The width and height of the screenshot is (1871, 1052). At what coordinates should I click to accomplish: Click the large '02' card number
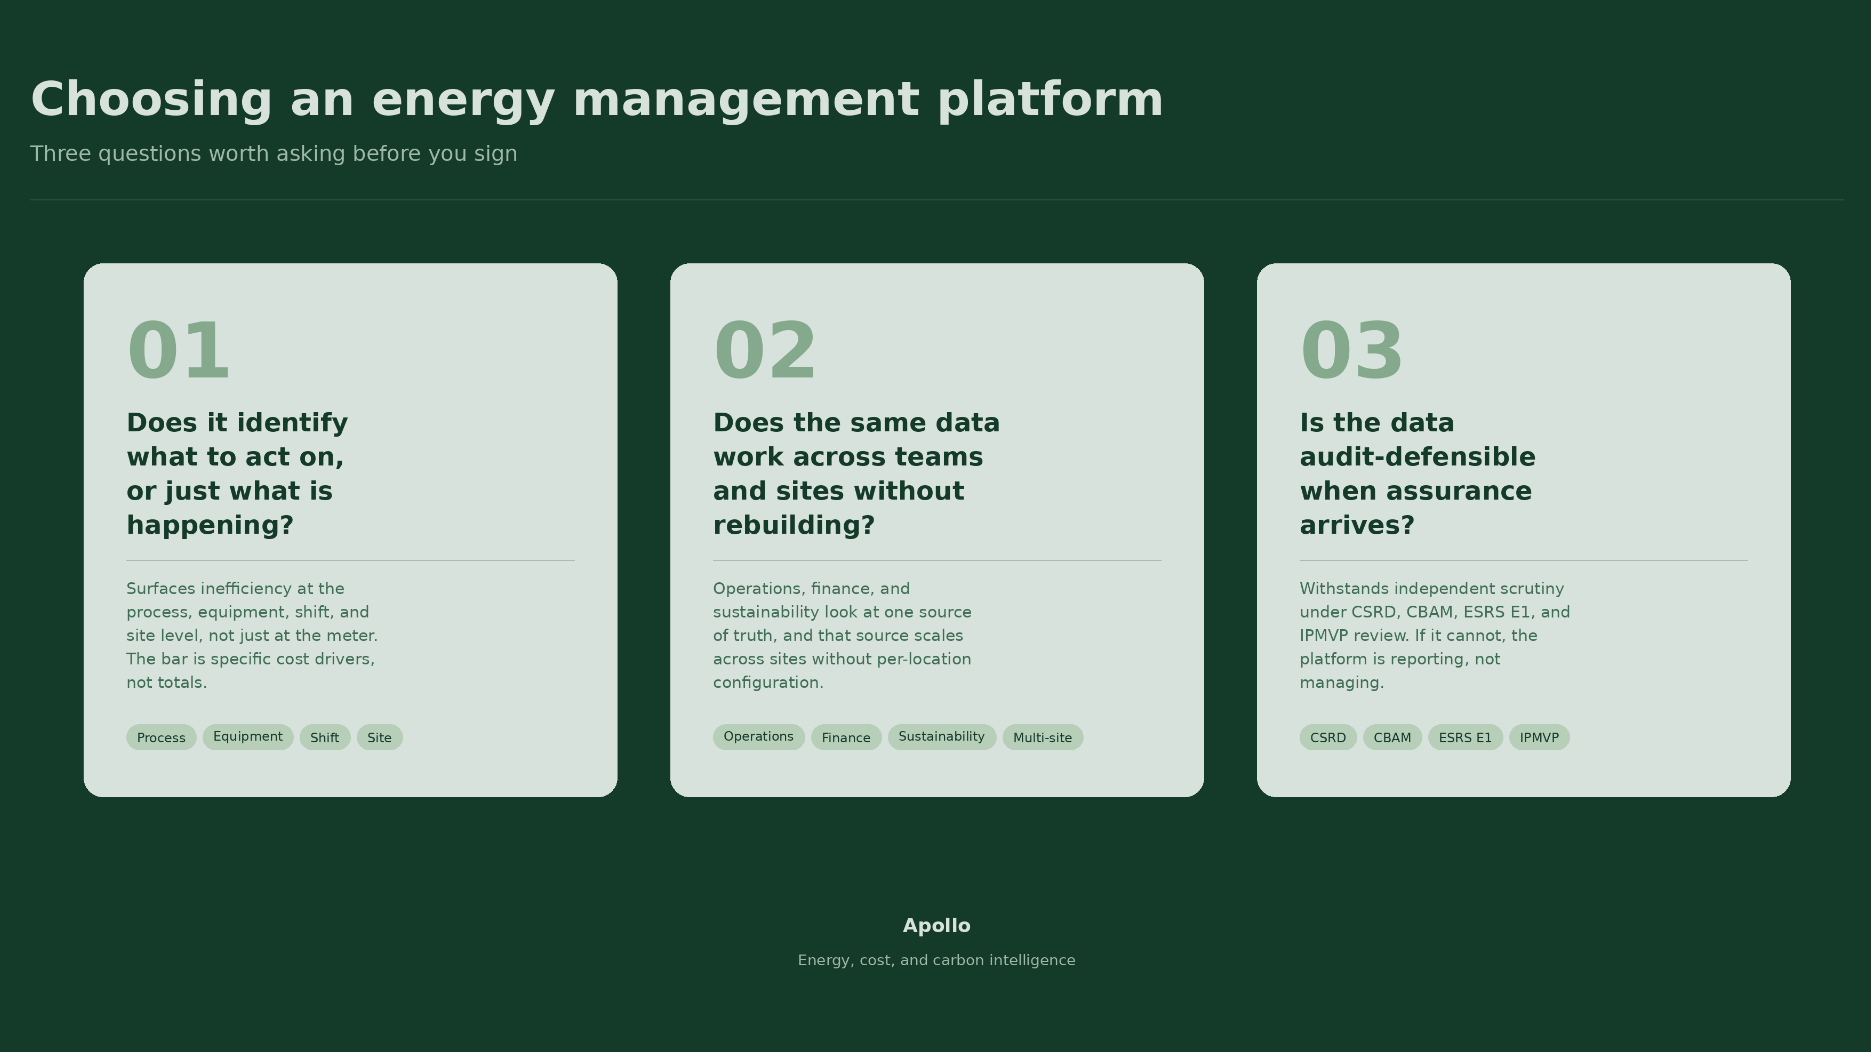pos(766,350)
